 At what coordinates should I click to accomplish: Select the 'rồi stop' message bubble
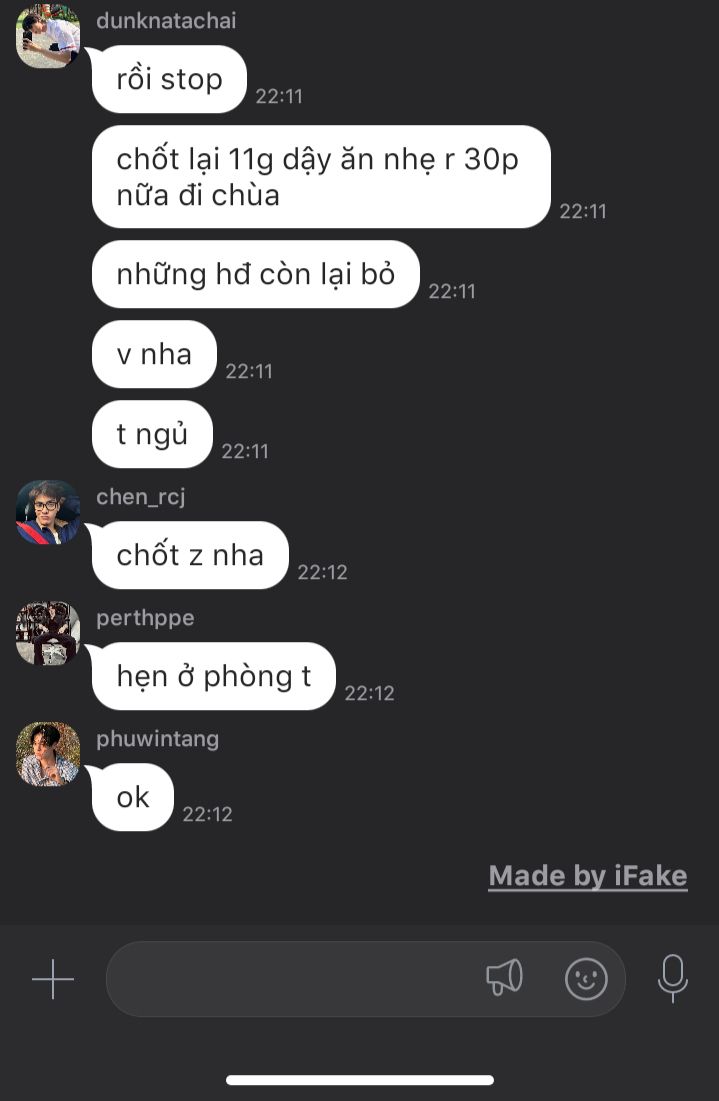click(169, 79)
